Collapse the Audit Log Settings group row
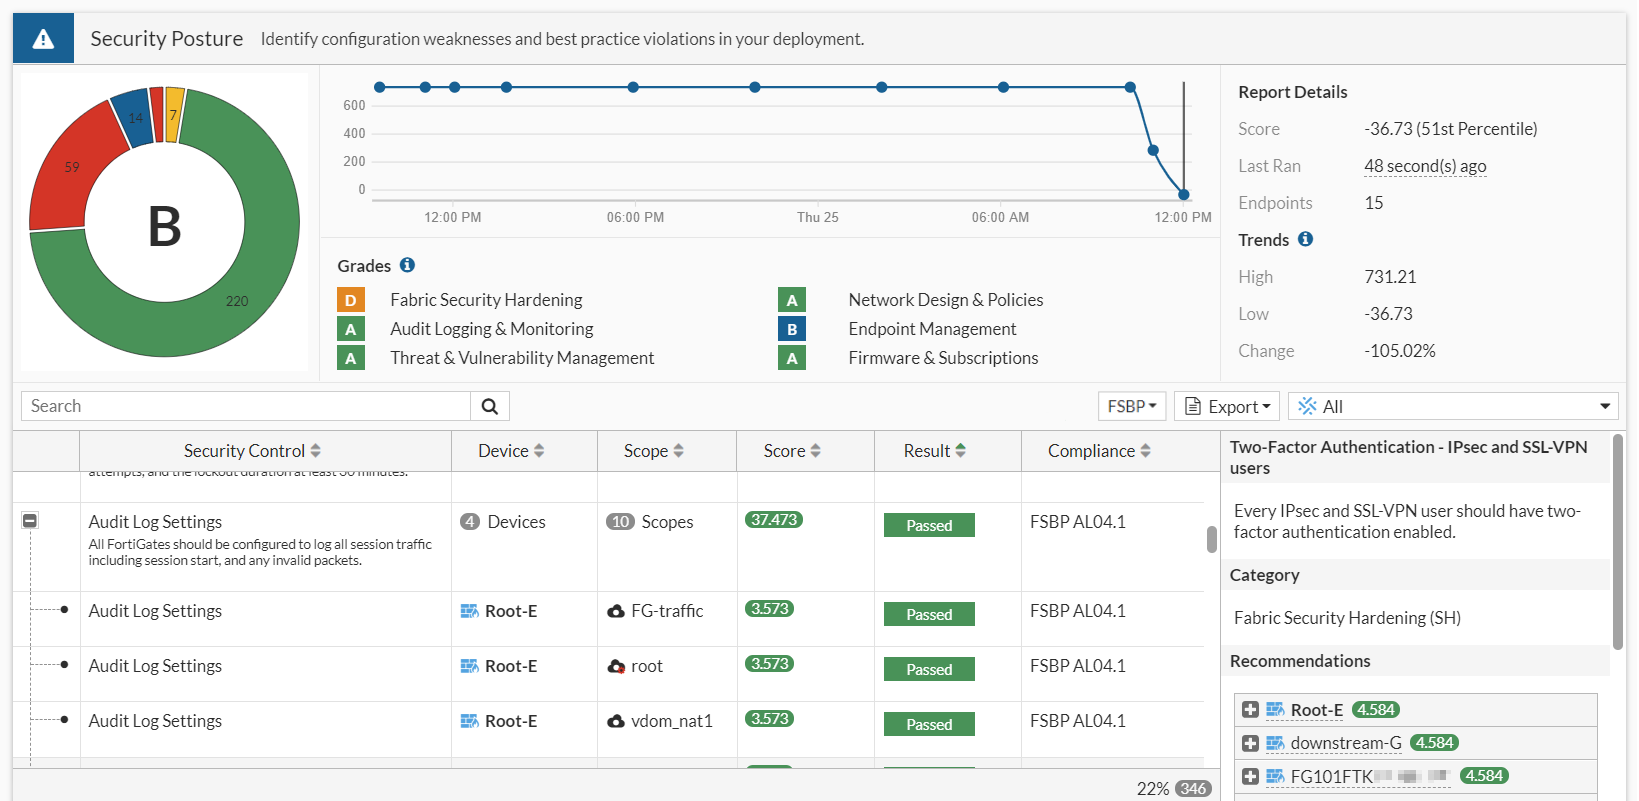 30,520
